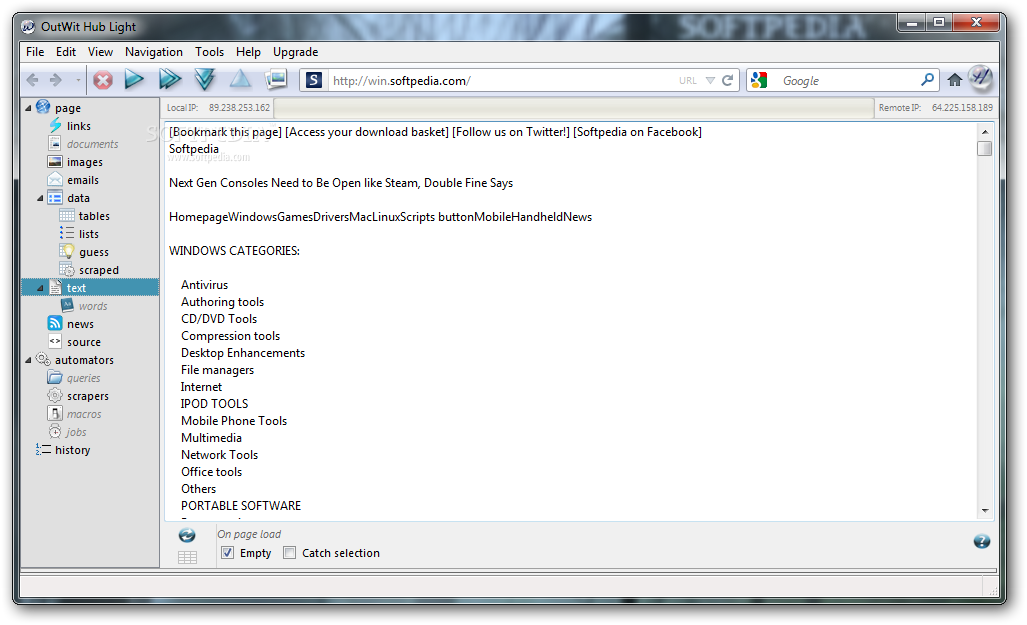Open the View menu

pos(100,52)
